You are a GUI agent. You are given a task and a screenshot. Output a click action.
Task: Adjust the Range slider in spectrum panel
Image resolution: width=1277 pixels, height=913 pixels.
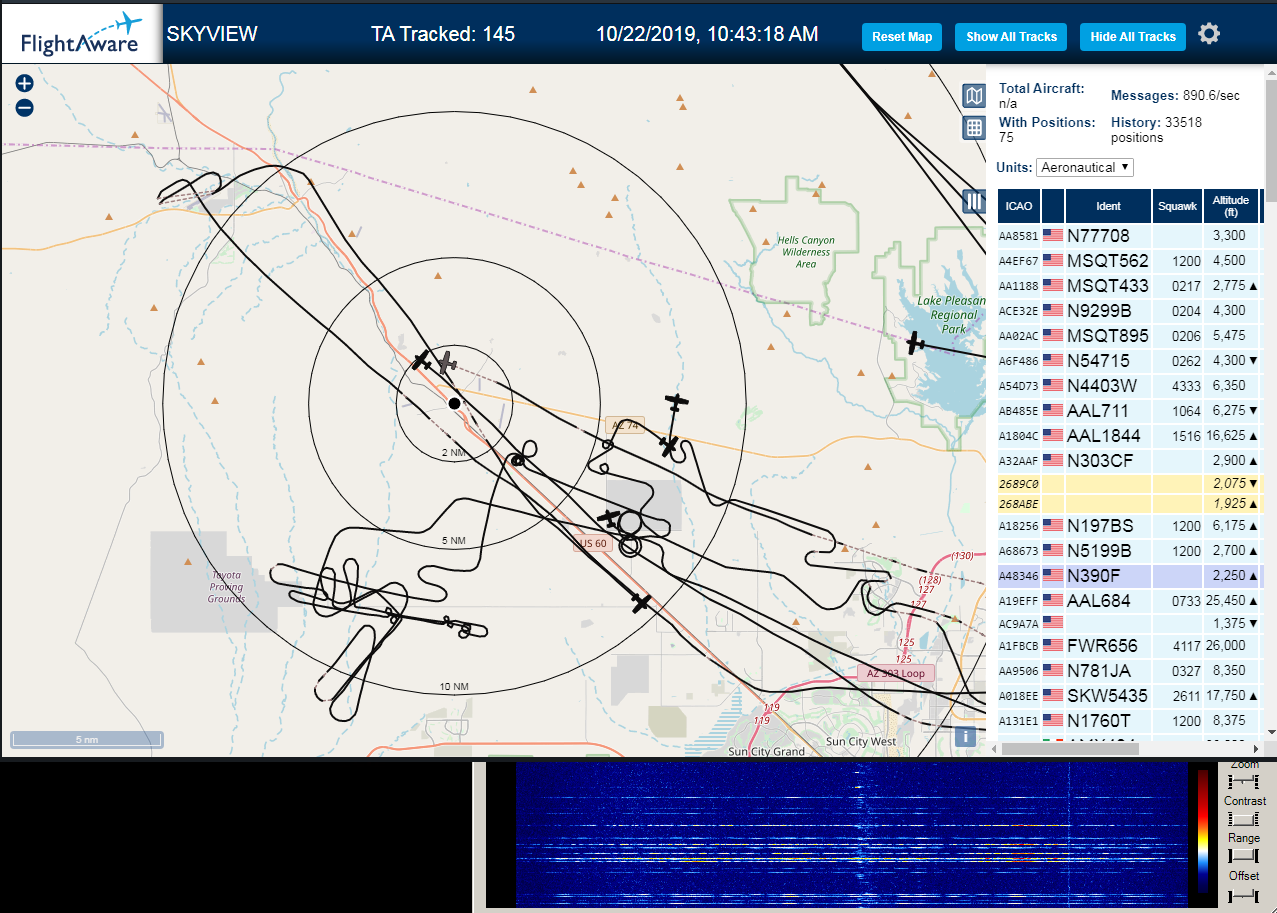coord(1244,856)
